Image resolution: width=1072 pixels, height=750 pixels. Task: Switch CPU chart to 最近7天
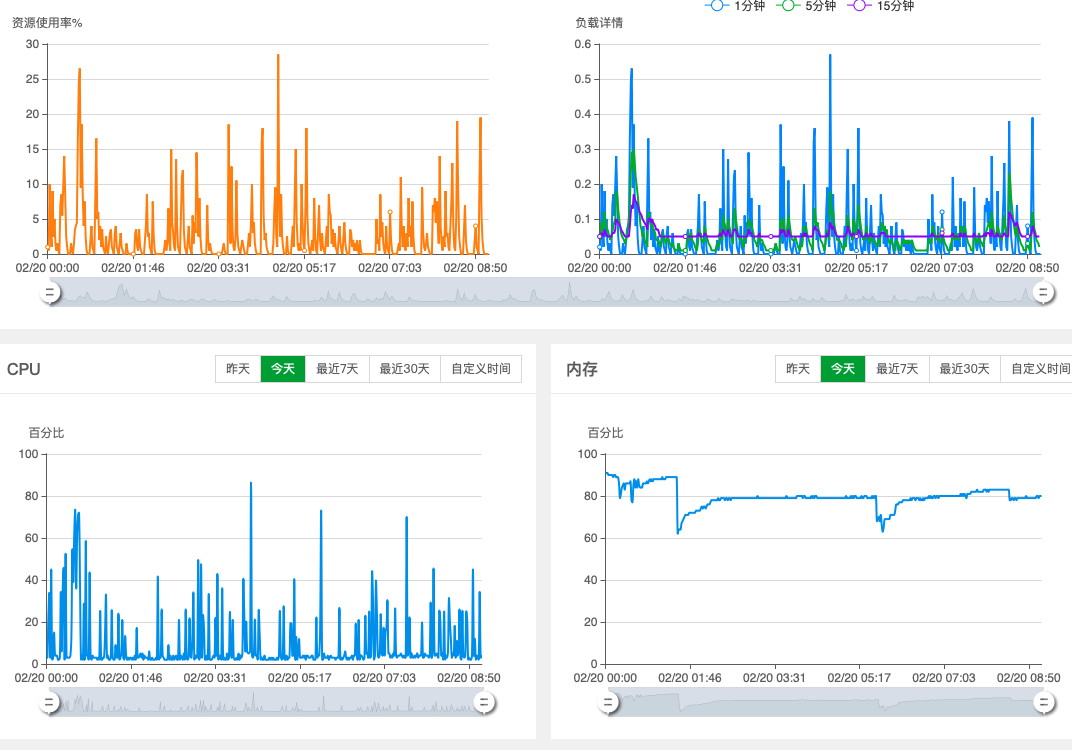click(x=337, y=369)
